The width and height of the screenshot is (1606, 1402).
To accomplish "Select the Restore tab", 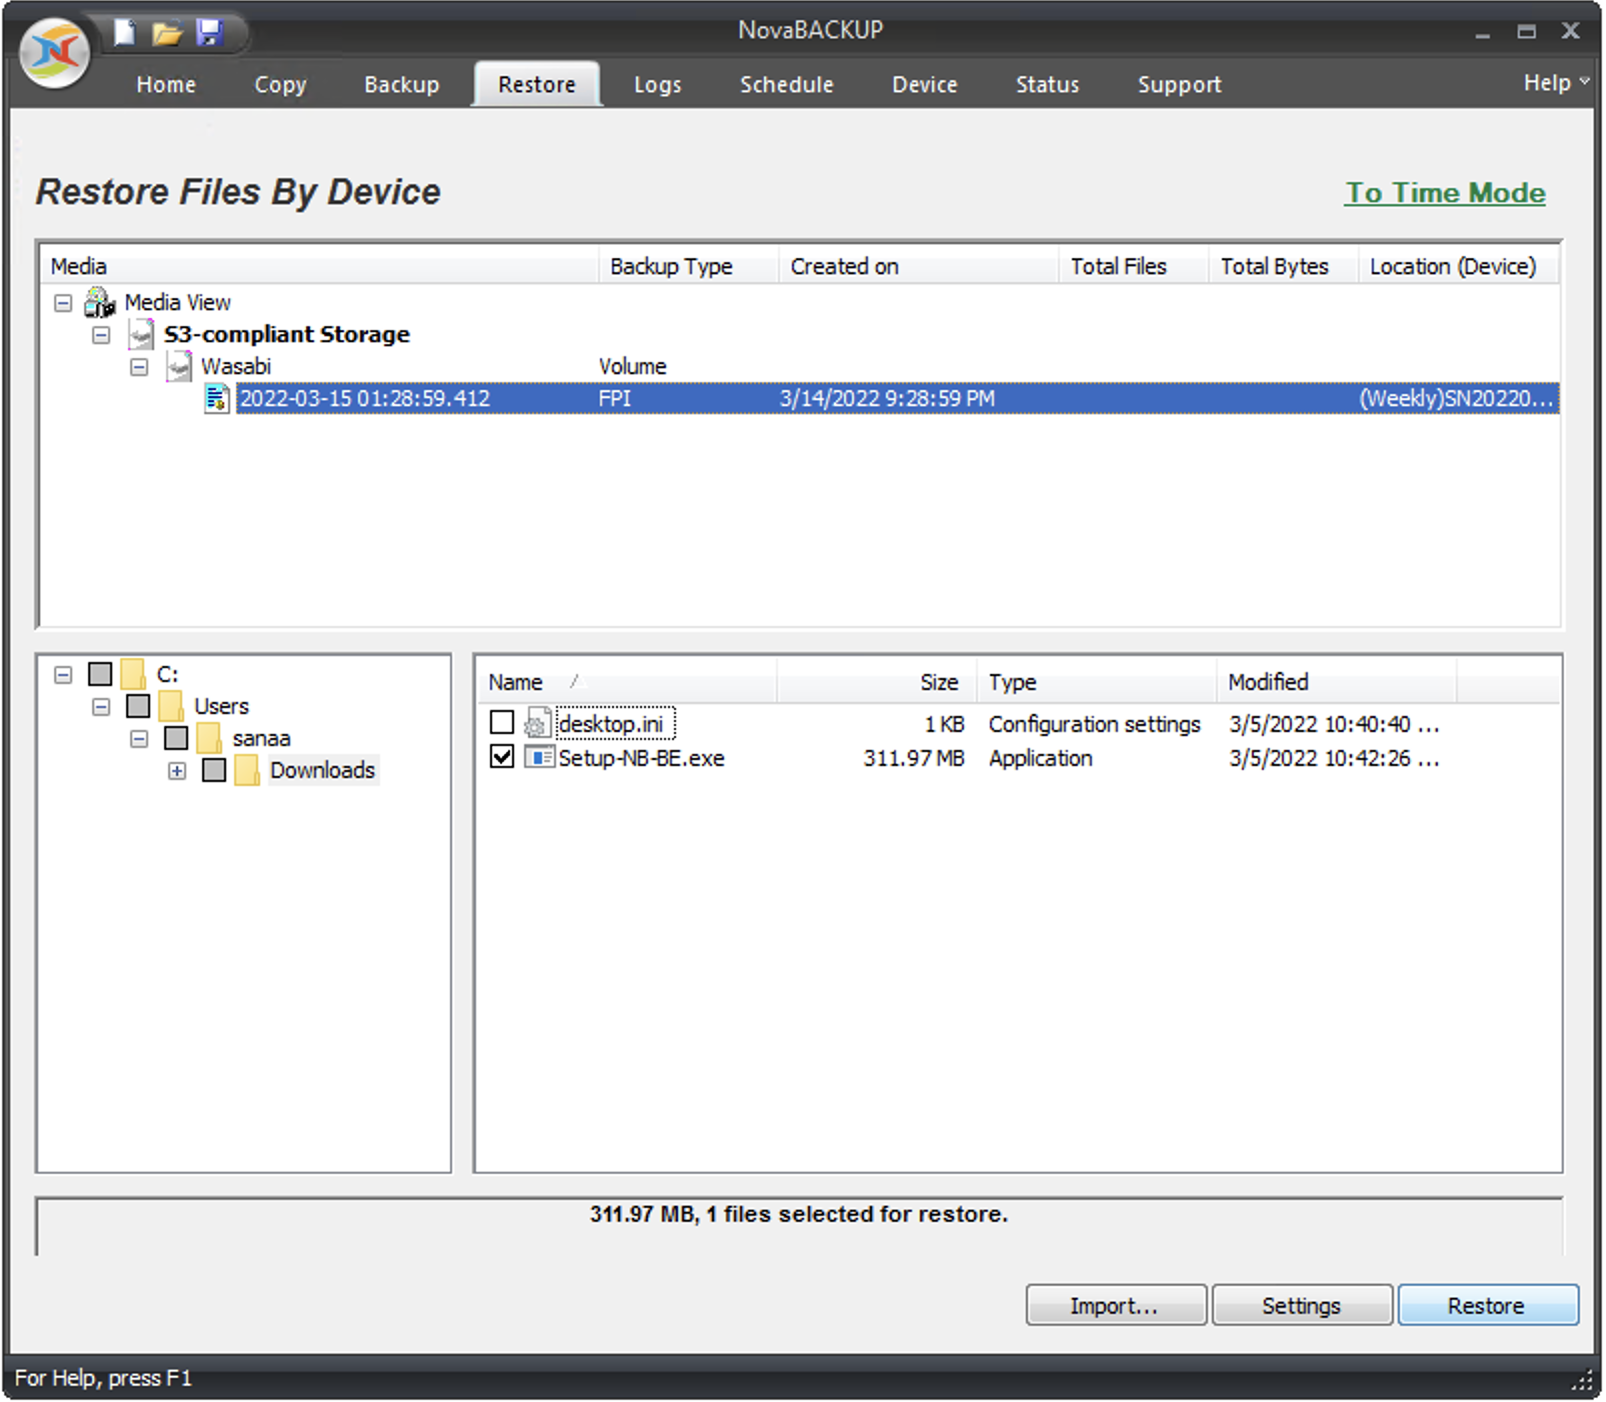I will (537, 84).
